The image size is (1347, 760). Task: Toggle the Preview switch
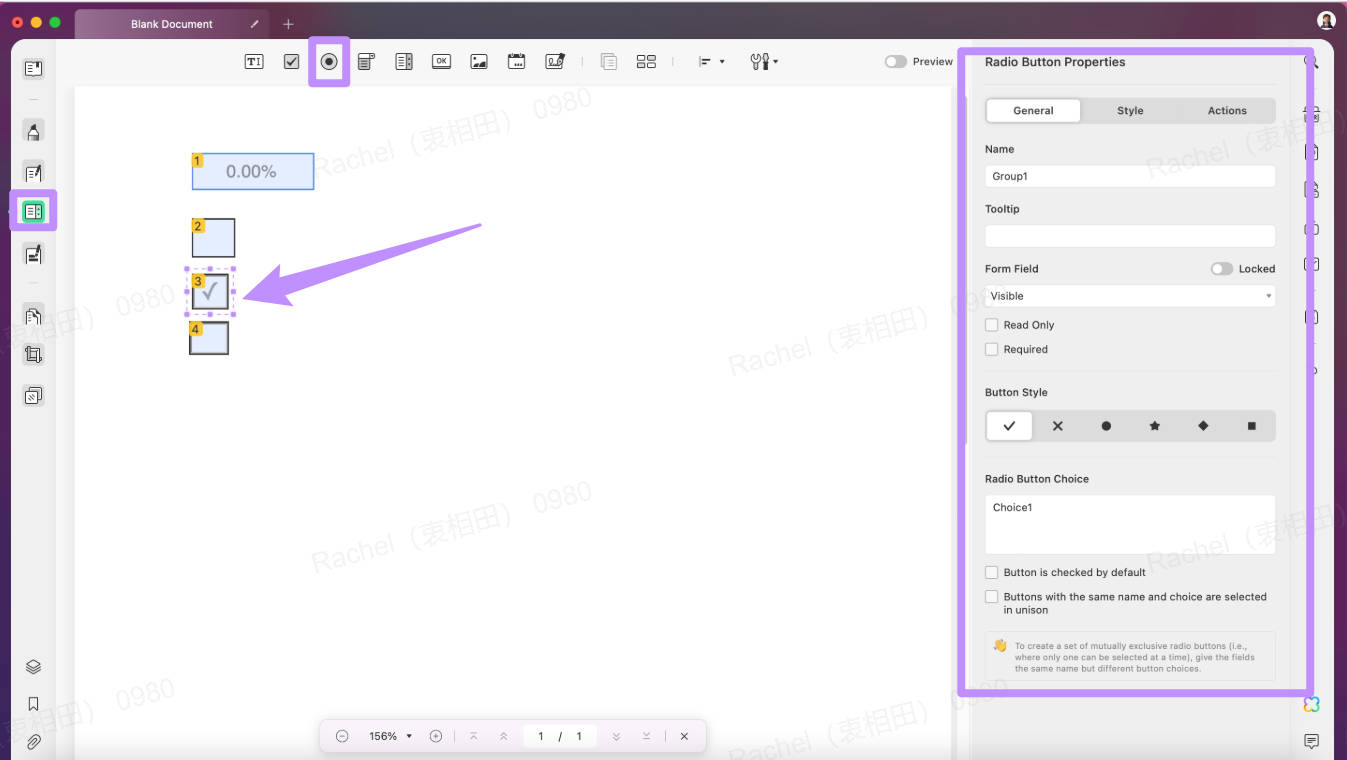pyautogui.click(x=895, y=61)
